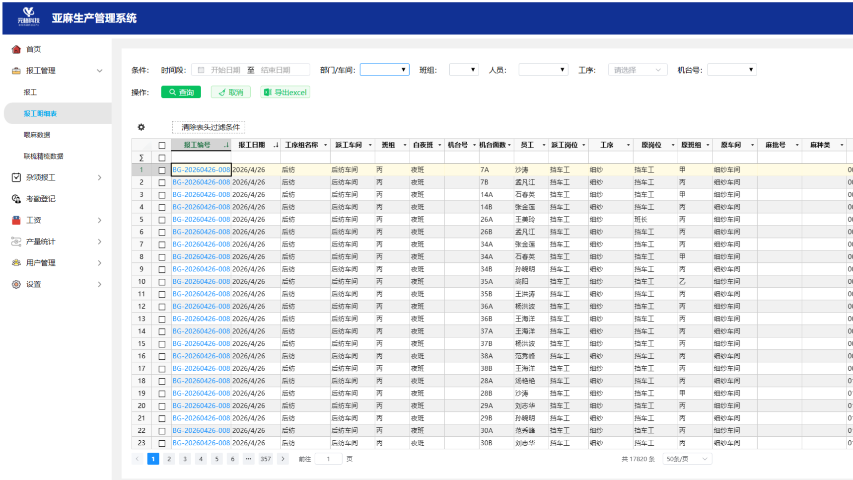This screenshot has width=853, height=480.
Task: Click the 杂项报工 checkmark icon
Action: click(16, 177)
